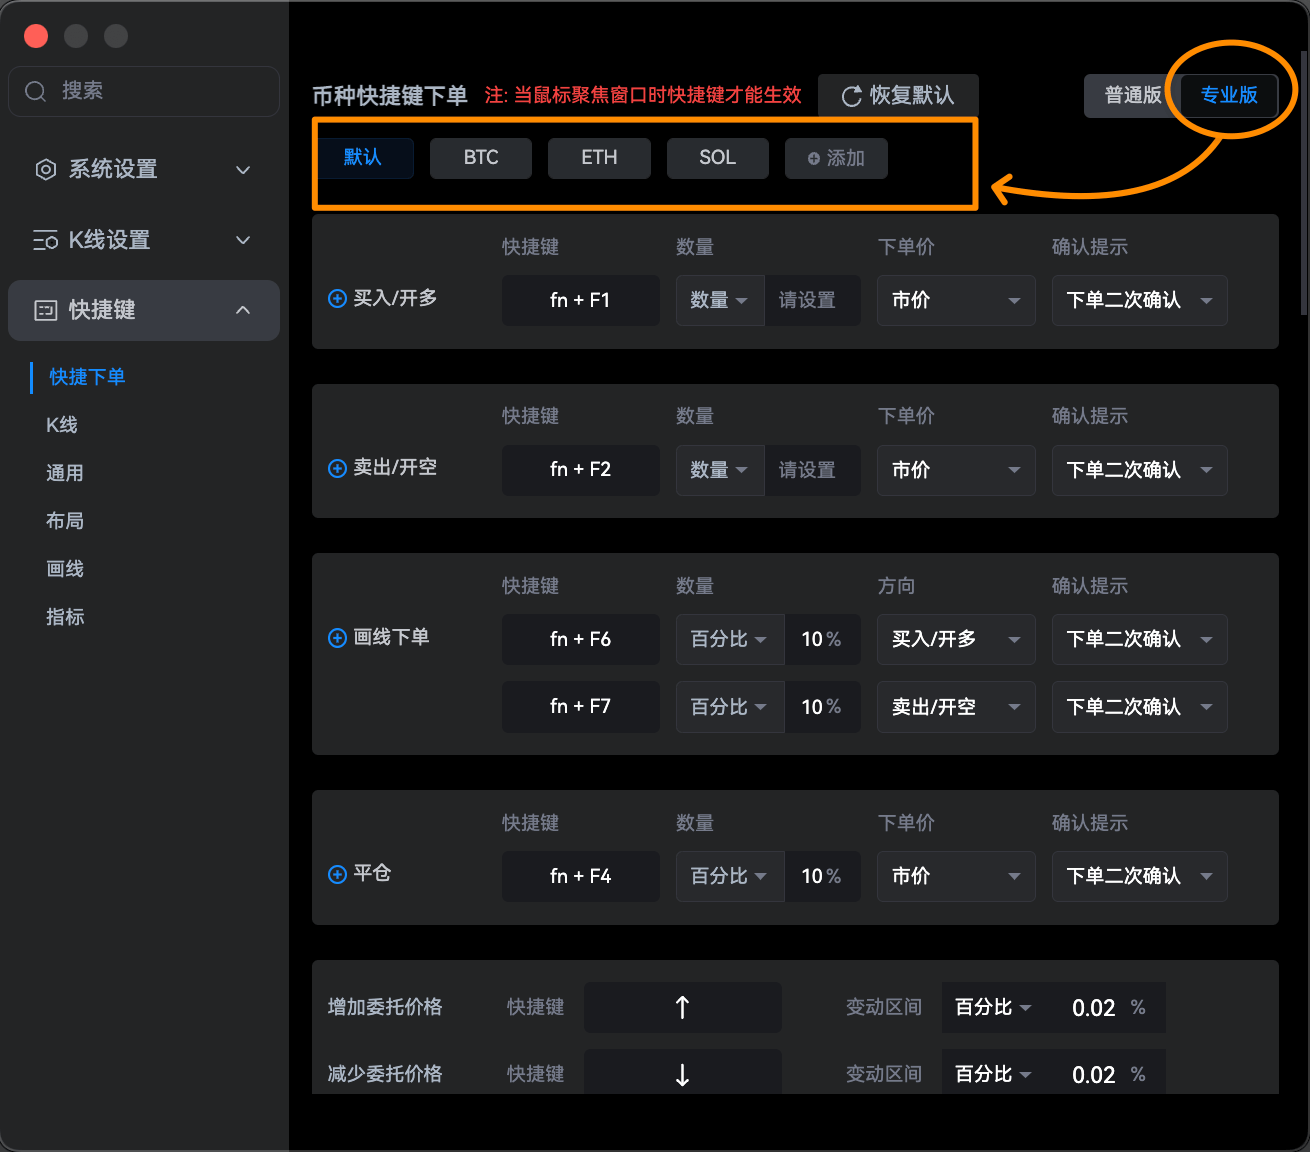
Task: Click the plus icon beside 平仓
Action: pos(337,874)
